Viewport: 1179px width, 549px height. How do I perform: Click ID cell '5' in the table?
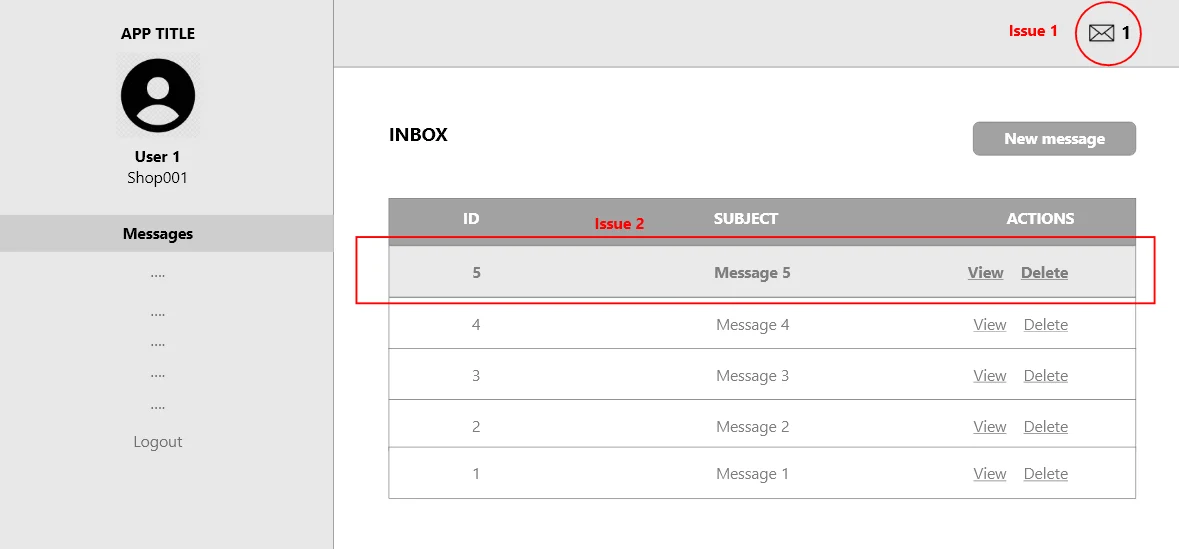pos(477,272)
